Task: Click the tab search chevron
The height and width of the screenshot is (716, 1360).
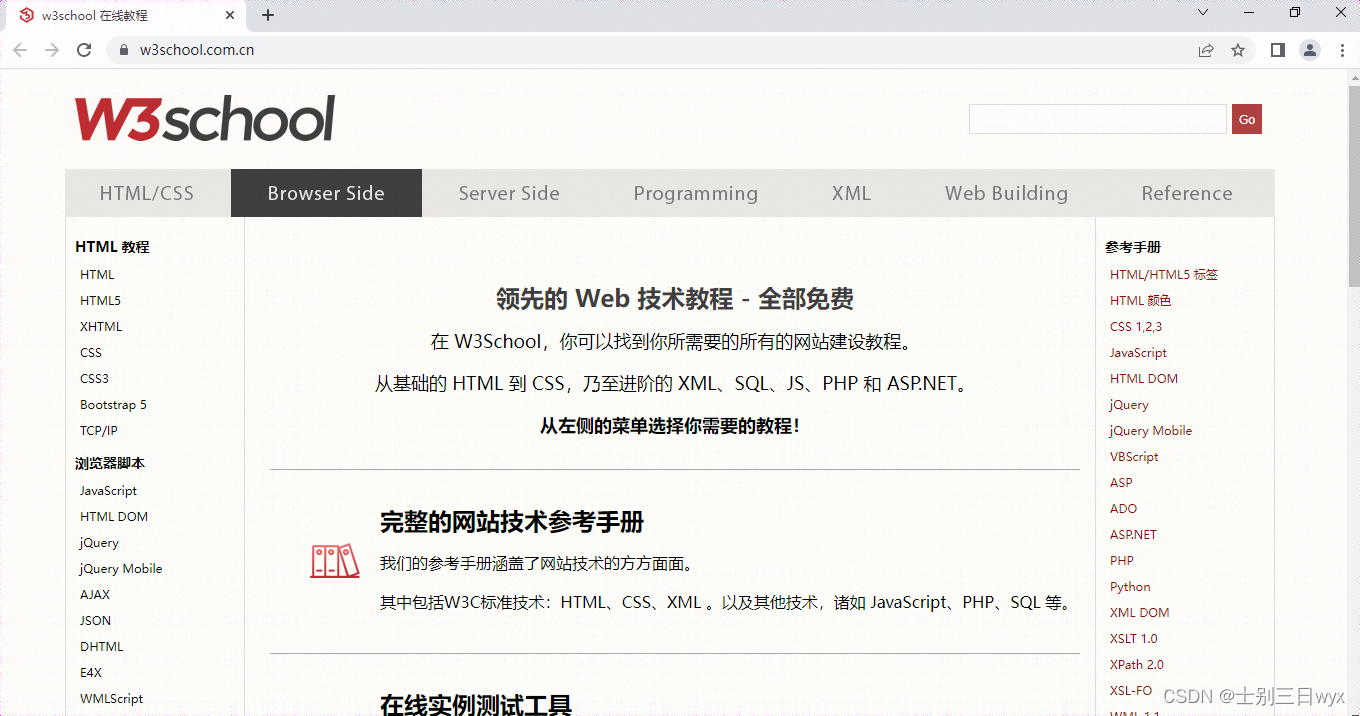Action: click(1203, 13)
